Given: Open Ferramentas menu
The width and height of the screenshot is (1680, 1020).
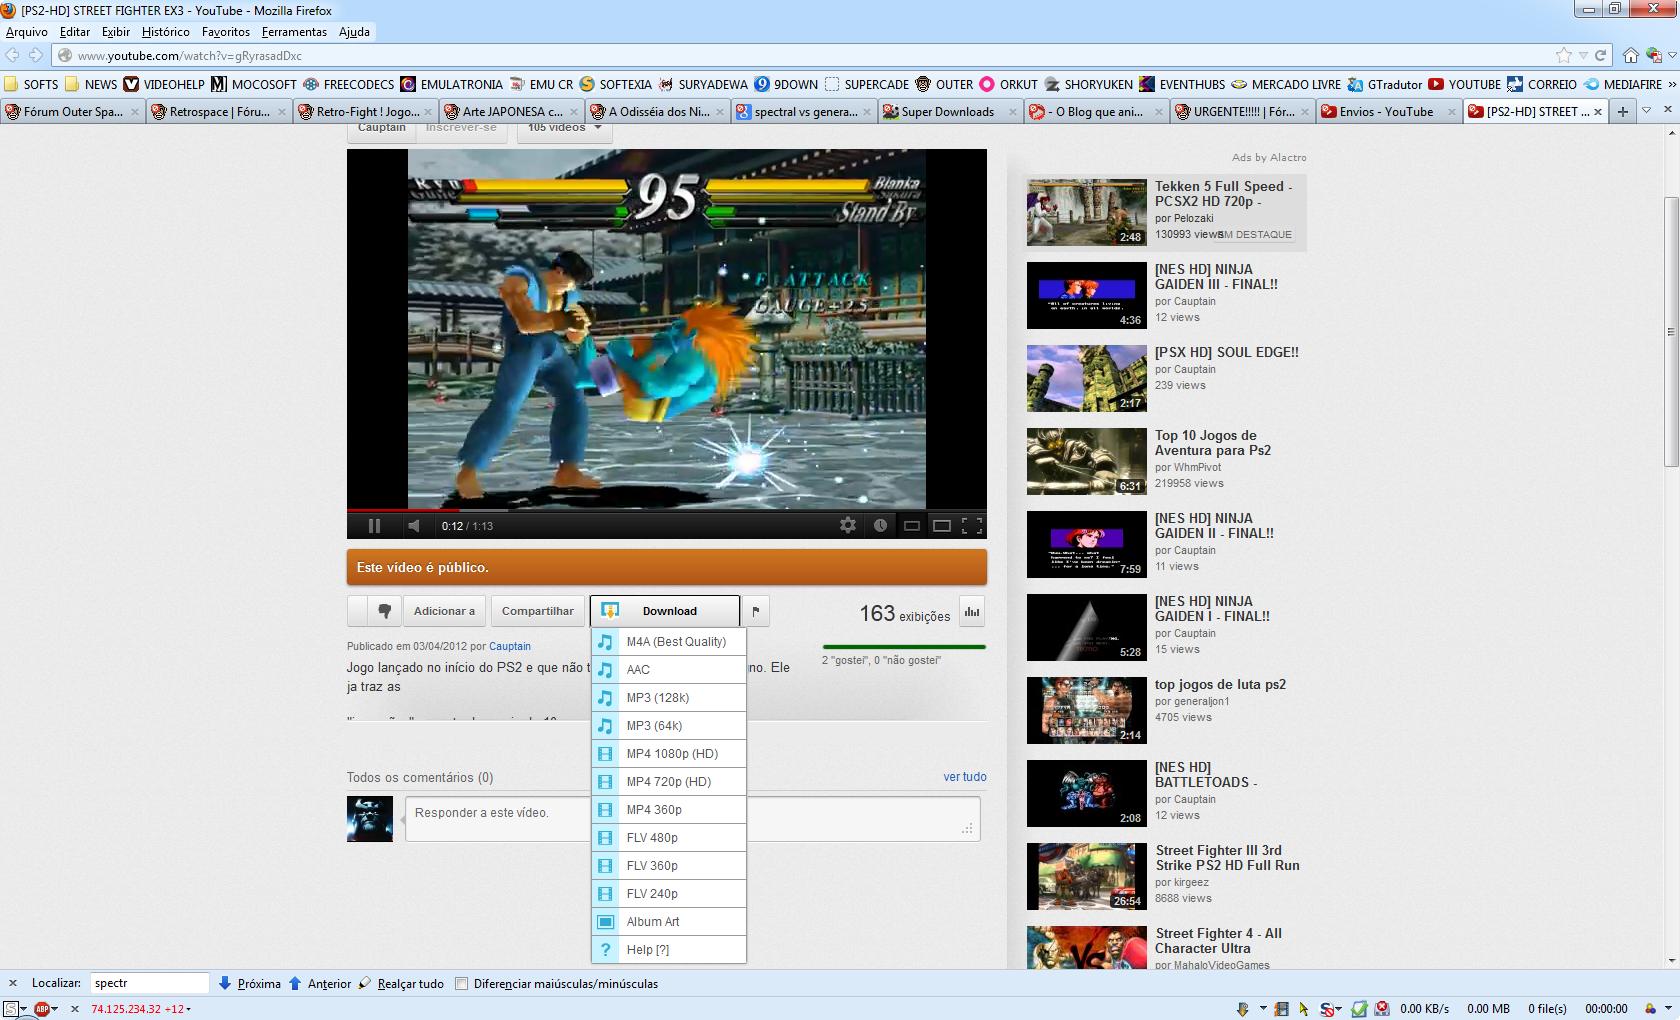Looking at the screenshot, I should (294, 32).
